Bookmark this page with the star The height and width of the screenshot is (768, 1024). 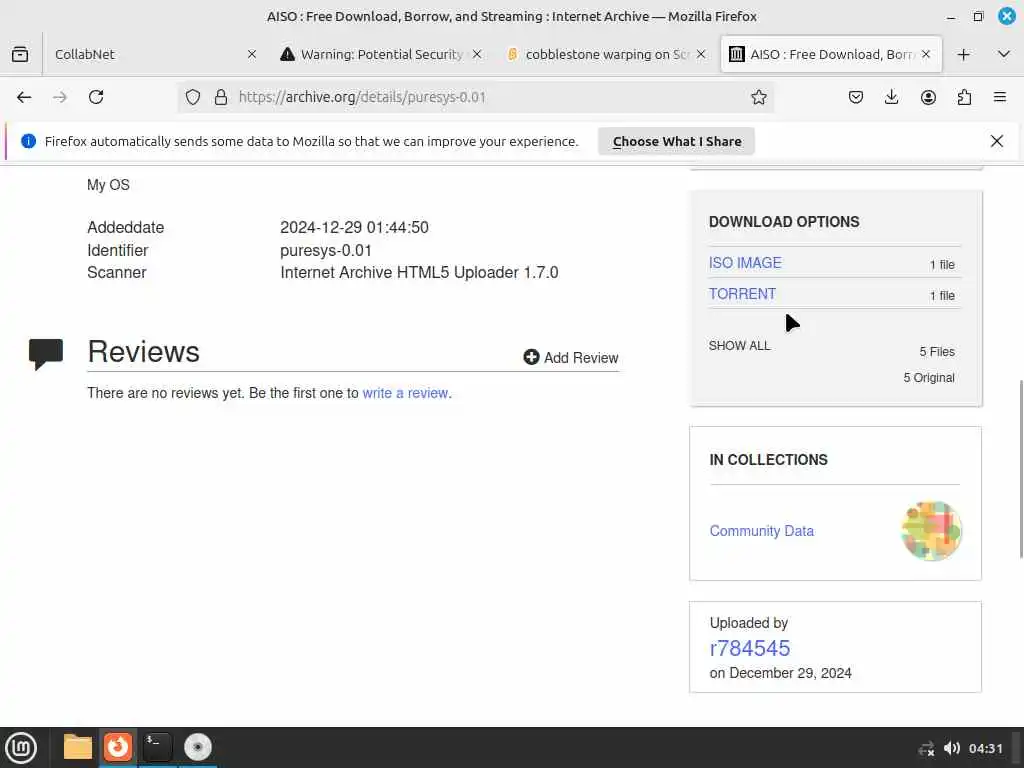758,97
